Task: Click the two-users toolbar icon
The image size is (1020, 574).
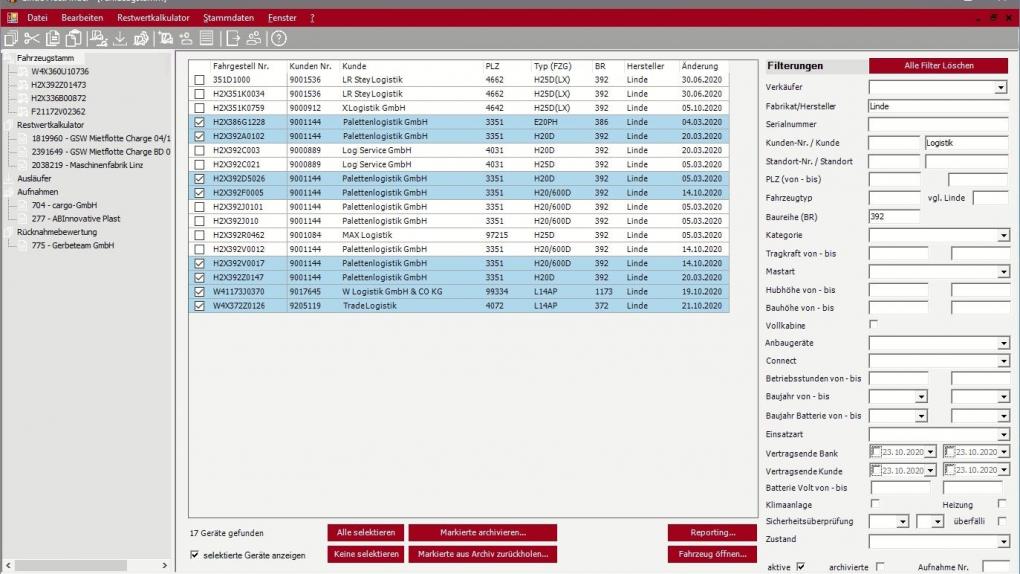Action: coord(255,38)
